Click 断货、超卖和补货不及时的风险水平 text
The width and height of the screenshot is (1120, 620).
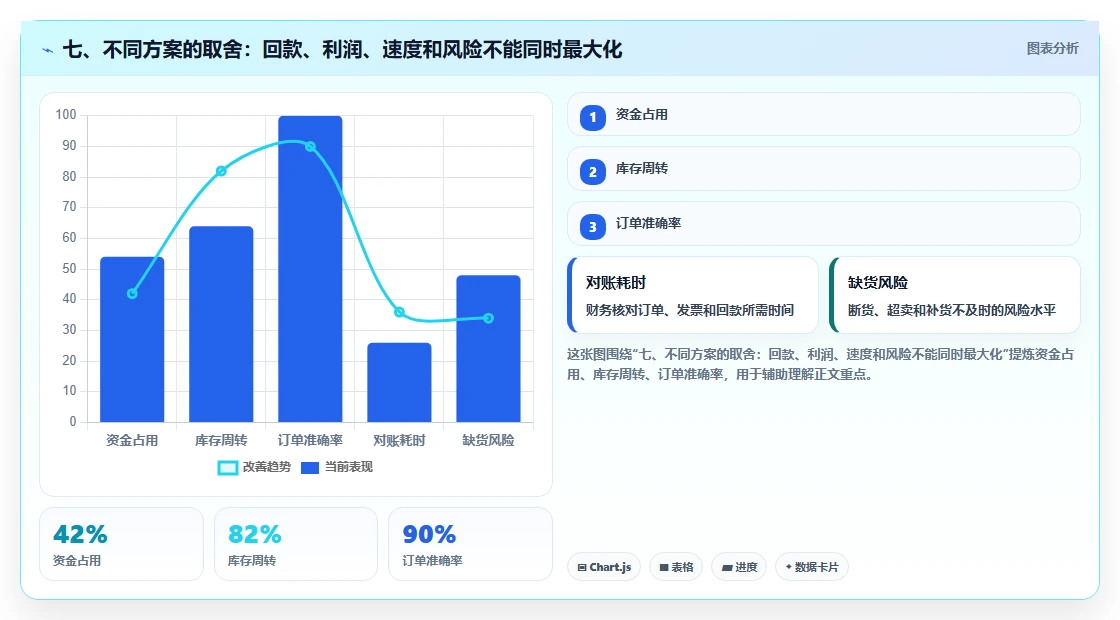pyautogui.click(x=952, y=310)
